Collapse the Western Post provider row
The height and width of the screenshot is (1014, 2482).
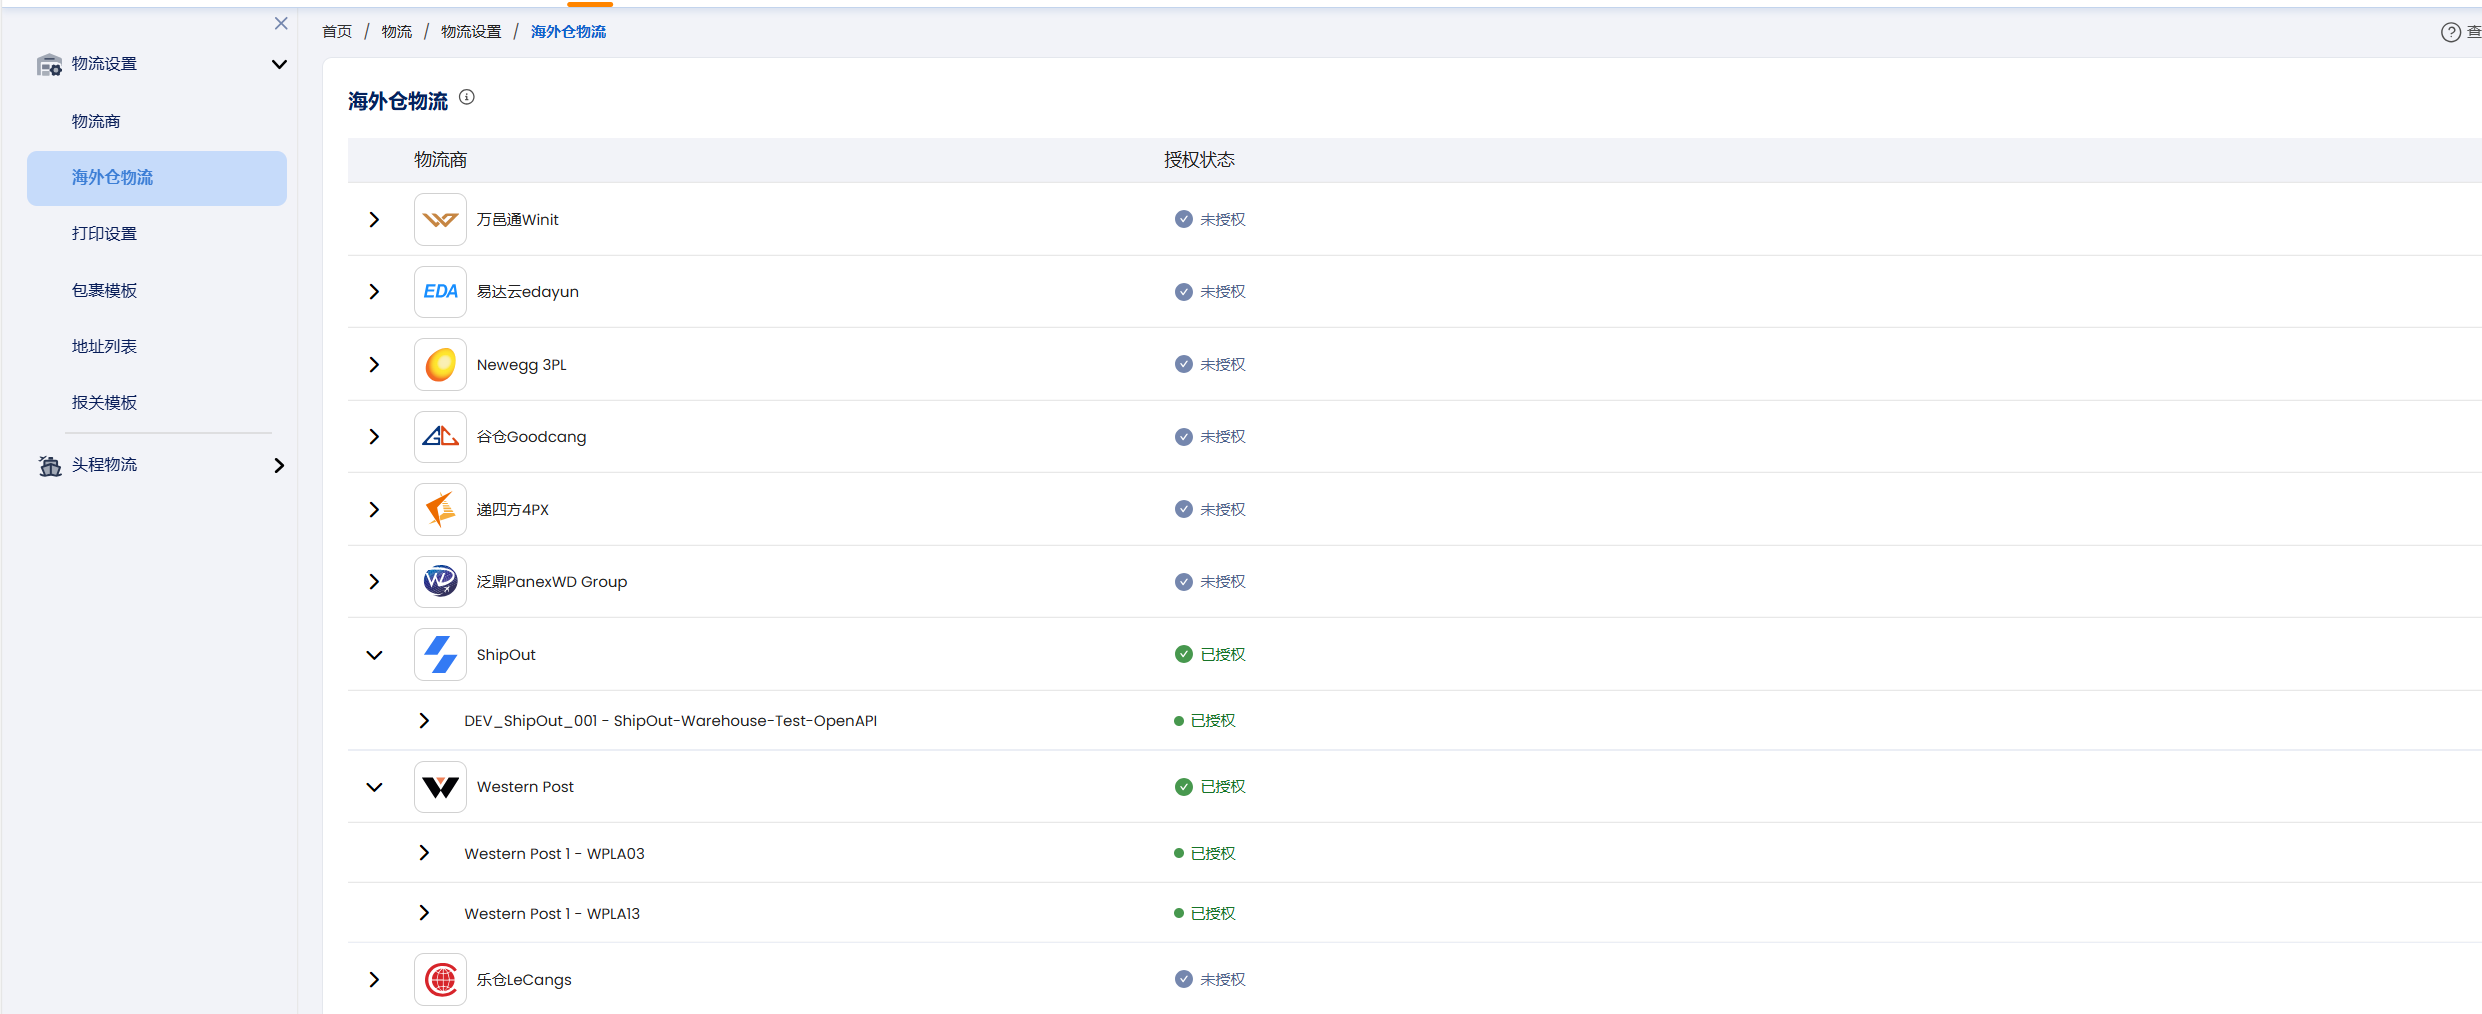pyautogui.click(x=374, y=787)
